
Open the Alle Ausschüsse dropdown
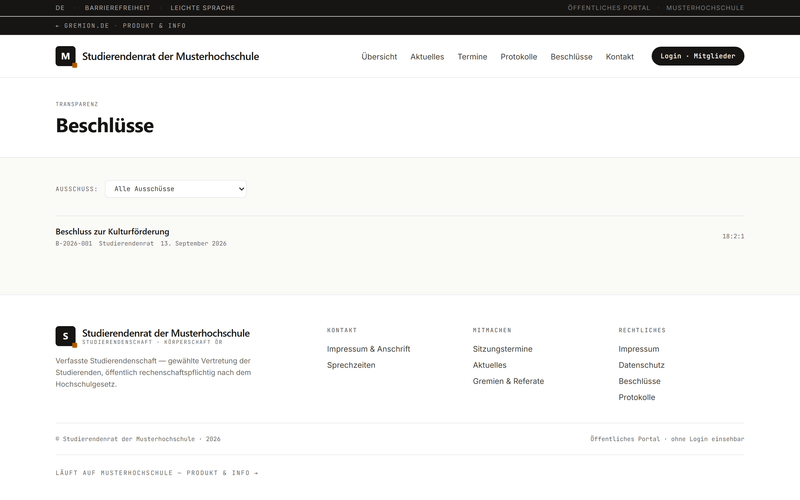[176, 189]
